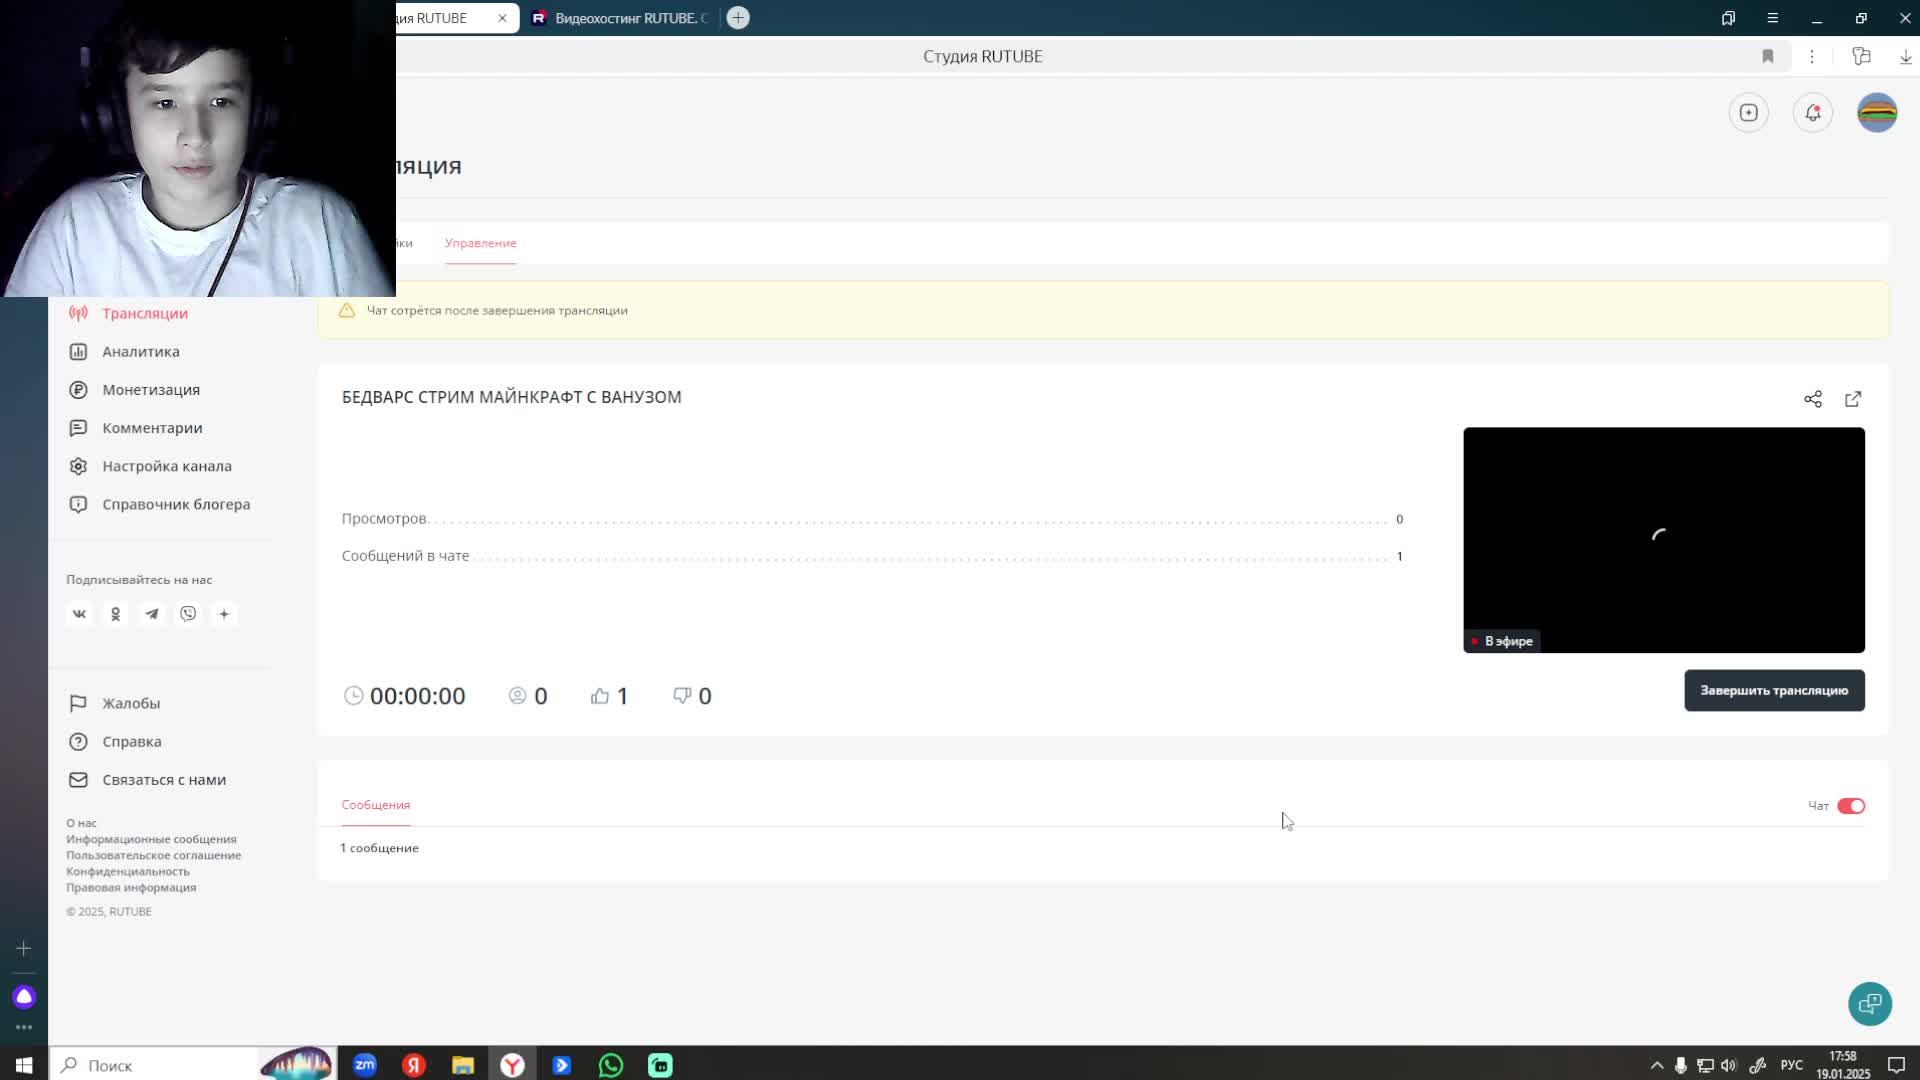The height and width of the screenshot is (1080, 1920).
Task: Open a new browser tab
Action: [738, 18]
